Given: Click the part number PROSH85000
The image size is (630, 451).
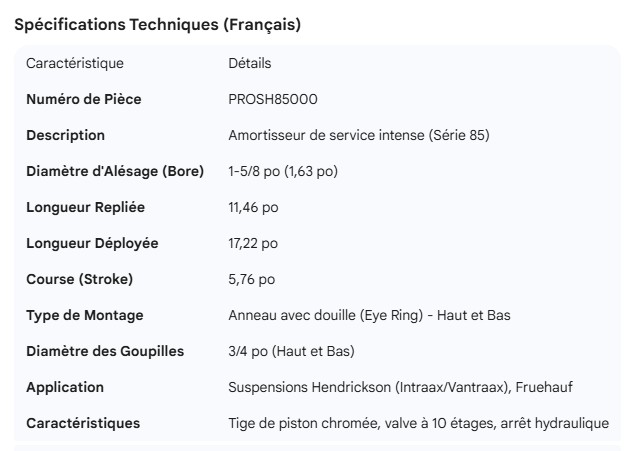Looking at the screenshot, I should 274,99.
